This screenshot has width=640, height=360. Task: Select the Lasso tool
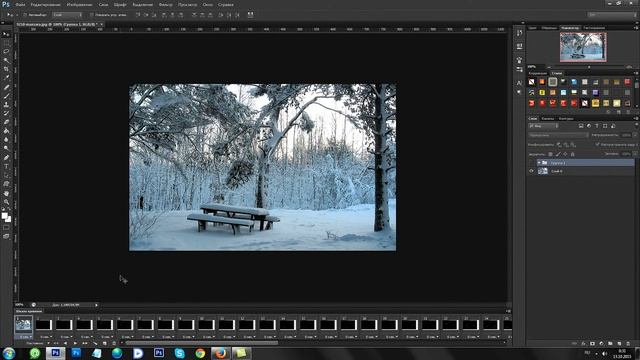(6, 52)
